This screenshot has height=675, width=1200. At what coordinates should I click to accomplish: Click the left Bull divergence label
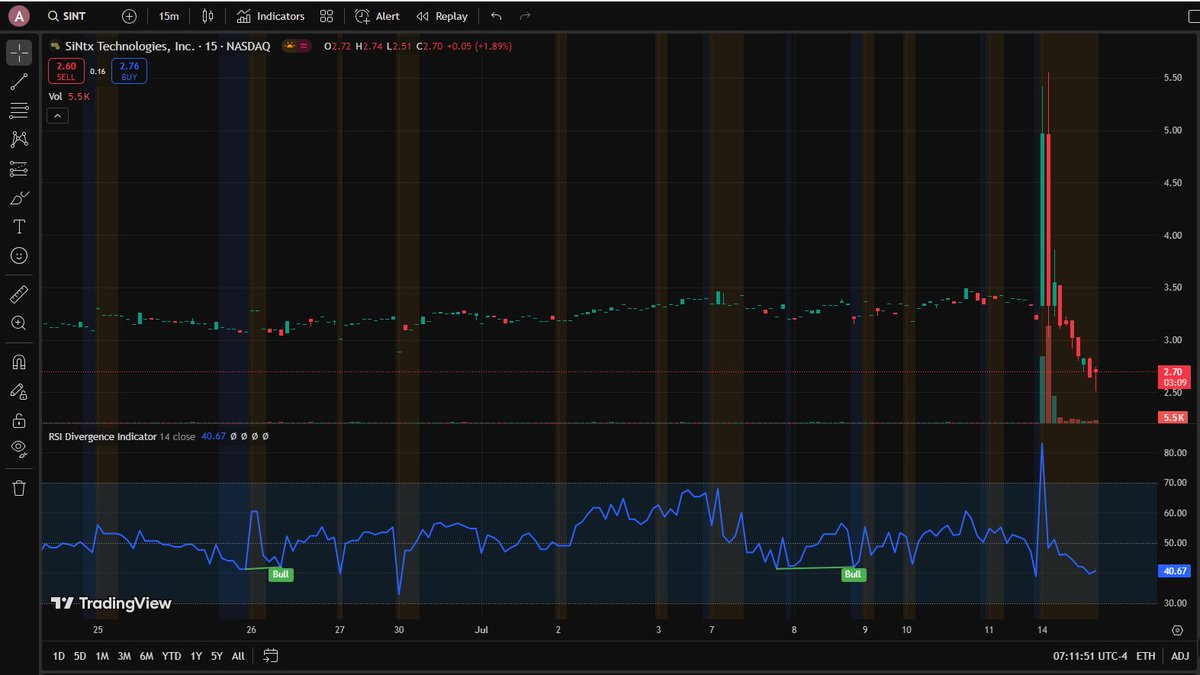click(x=282, y=574)
